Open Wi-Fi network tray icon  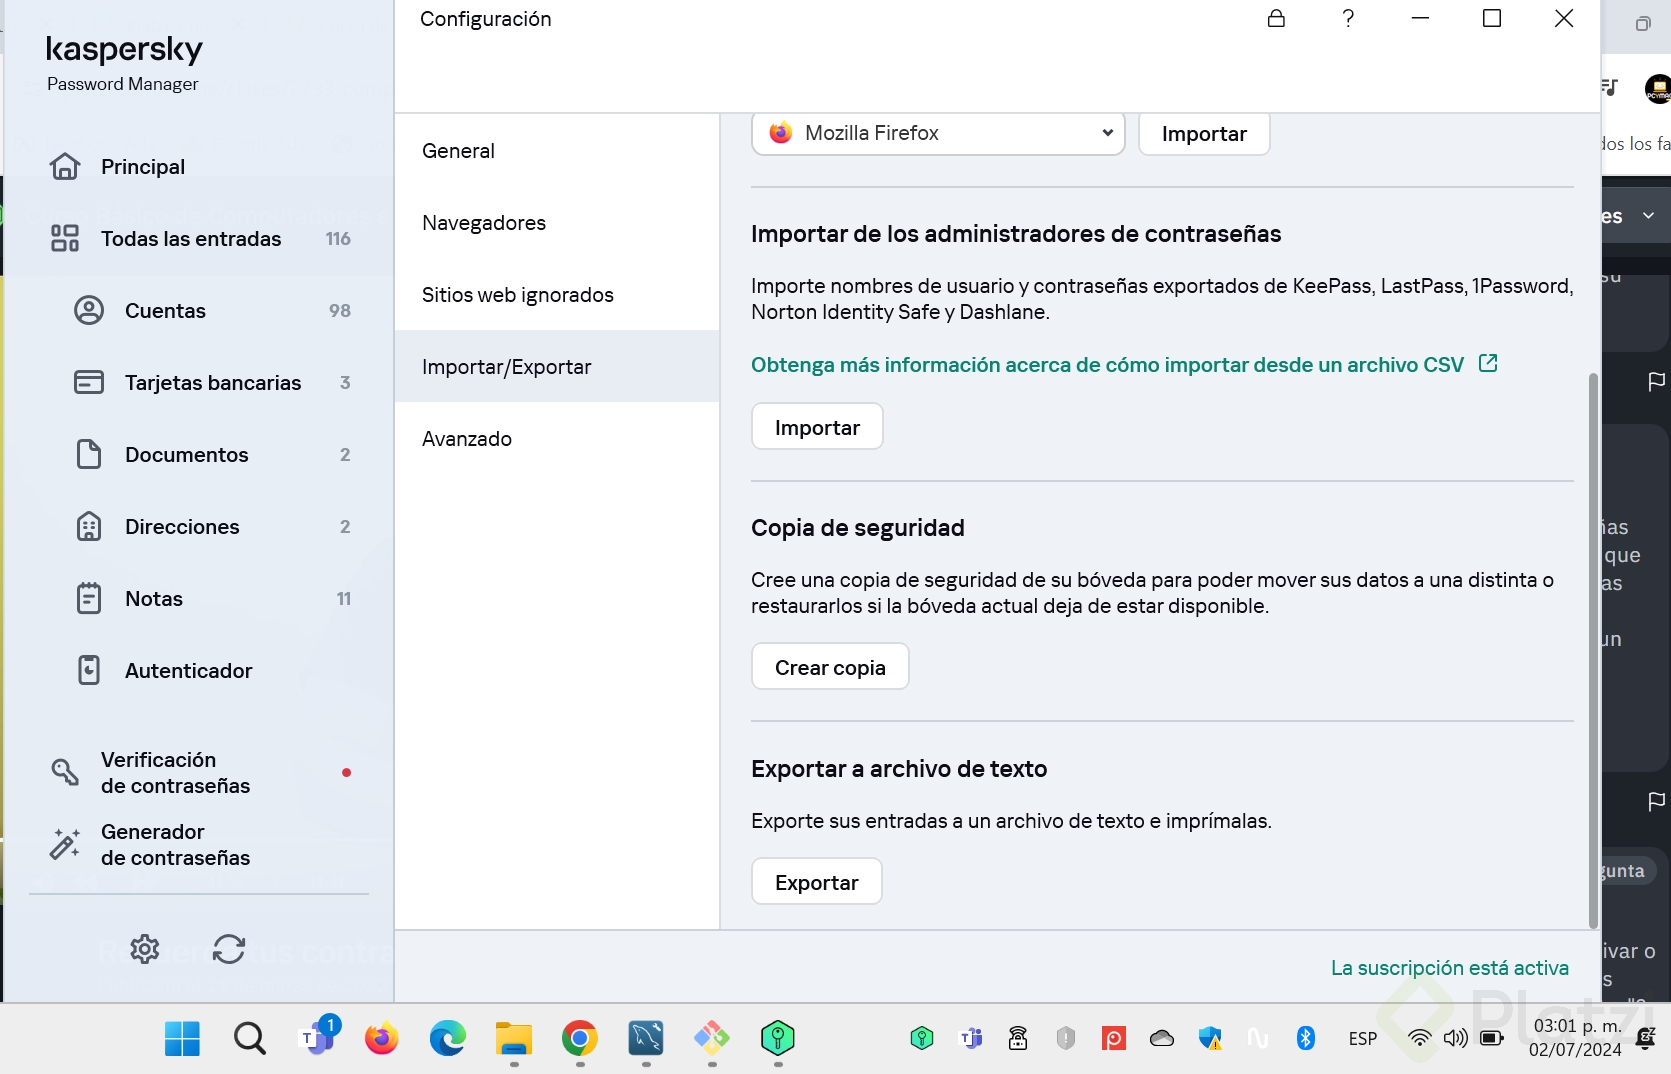coord(1419,1038)
